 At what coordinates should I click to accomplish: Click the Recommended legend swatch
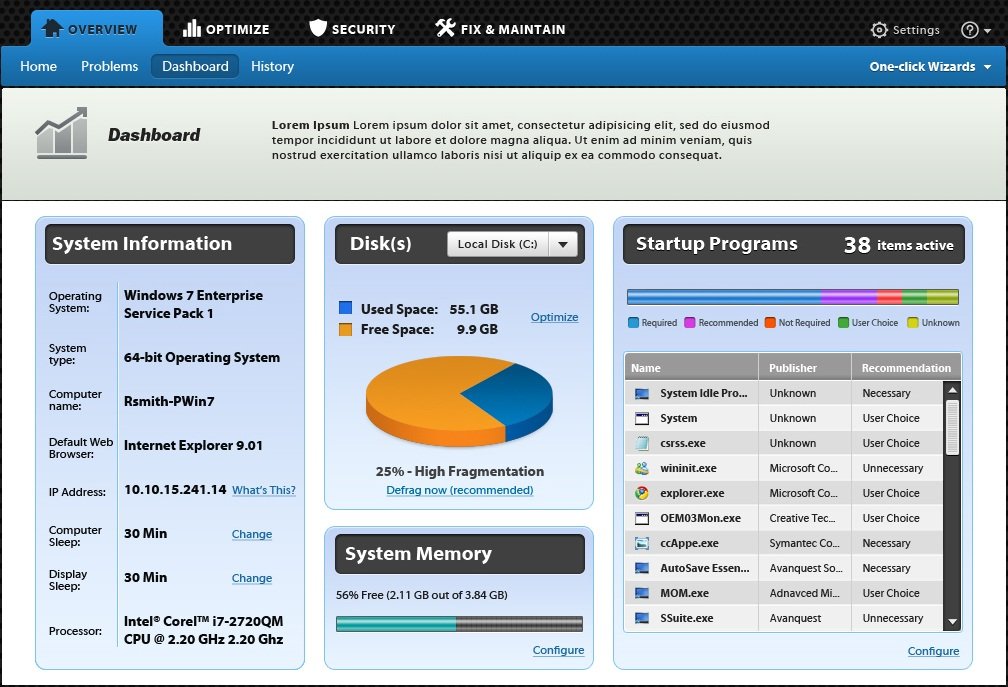tap(690, 323)
